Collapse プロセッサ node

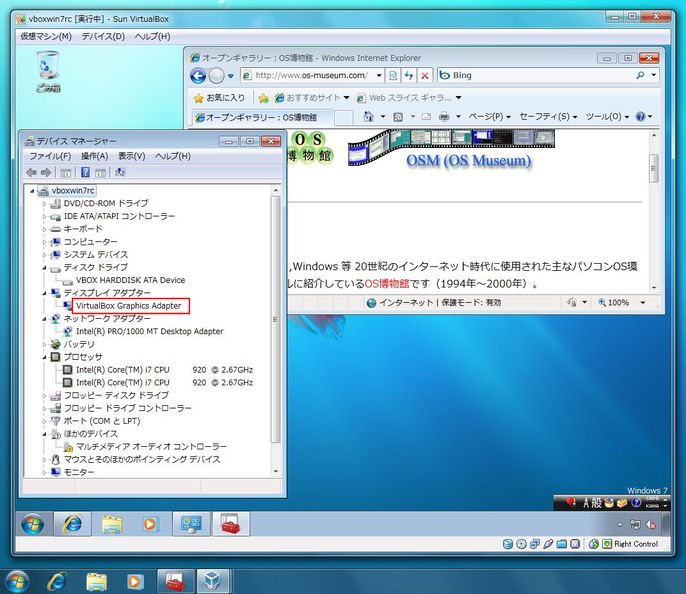point(44,357)
